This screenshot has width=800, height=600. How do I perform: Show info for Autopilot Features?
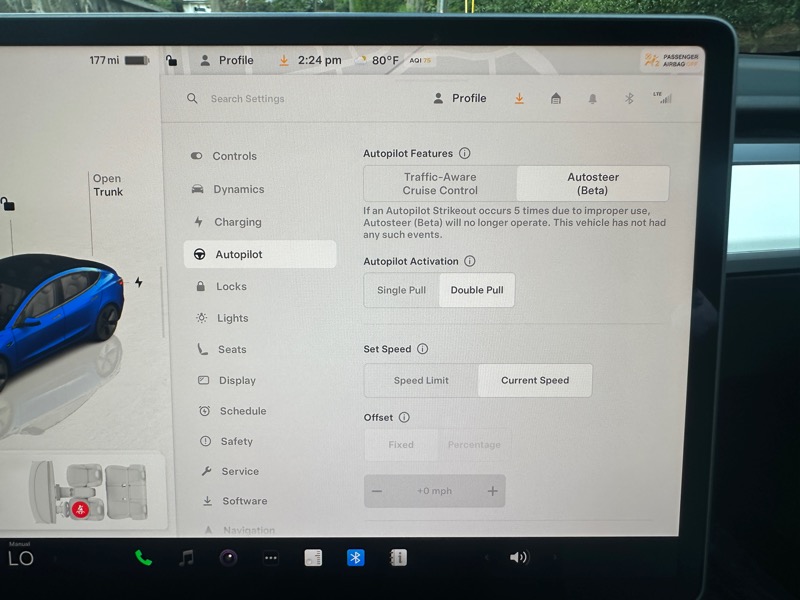pos(464,154)
